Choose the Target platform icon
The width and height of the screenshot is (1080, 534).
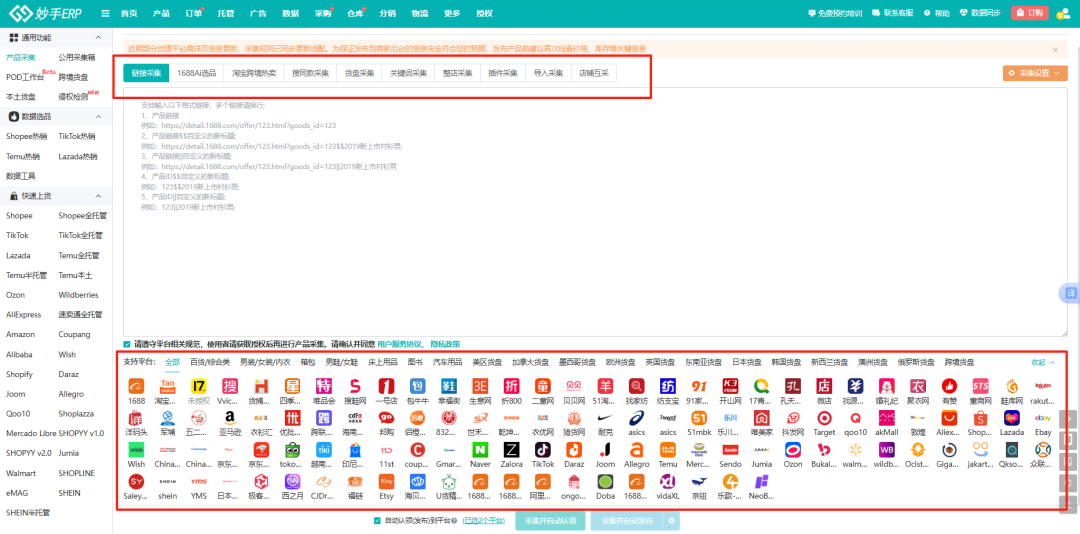point(824,418)
